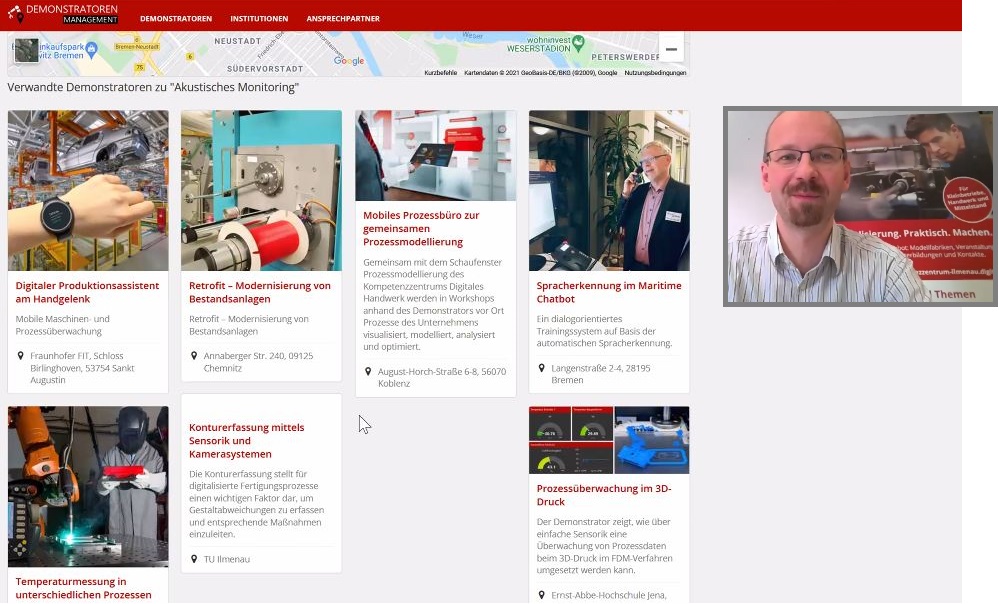The image size is (999, 604).
Task: Click the Demonstratoren Management logo
Action: tap(62, 14)
